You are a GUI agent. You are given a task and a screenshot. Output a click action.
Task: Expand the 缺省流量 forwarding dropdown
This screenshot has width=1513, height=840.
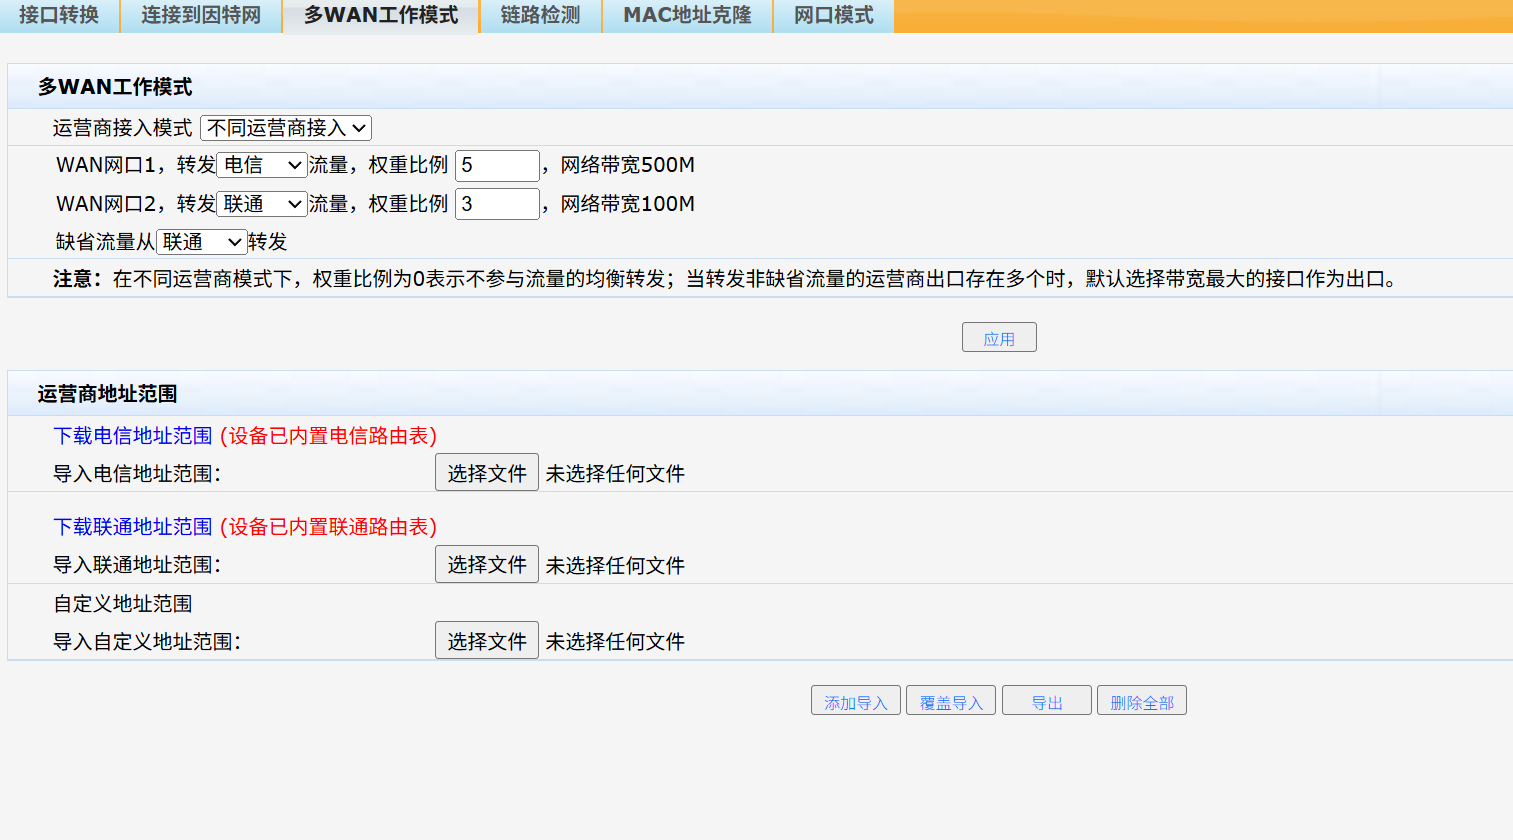pyautogui.click(x=202, y=242)
